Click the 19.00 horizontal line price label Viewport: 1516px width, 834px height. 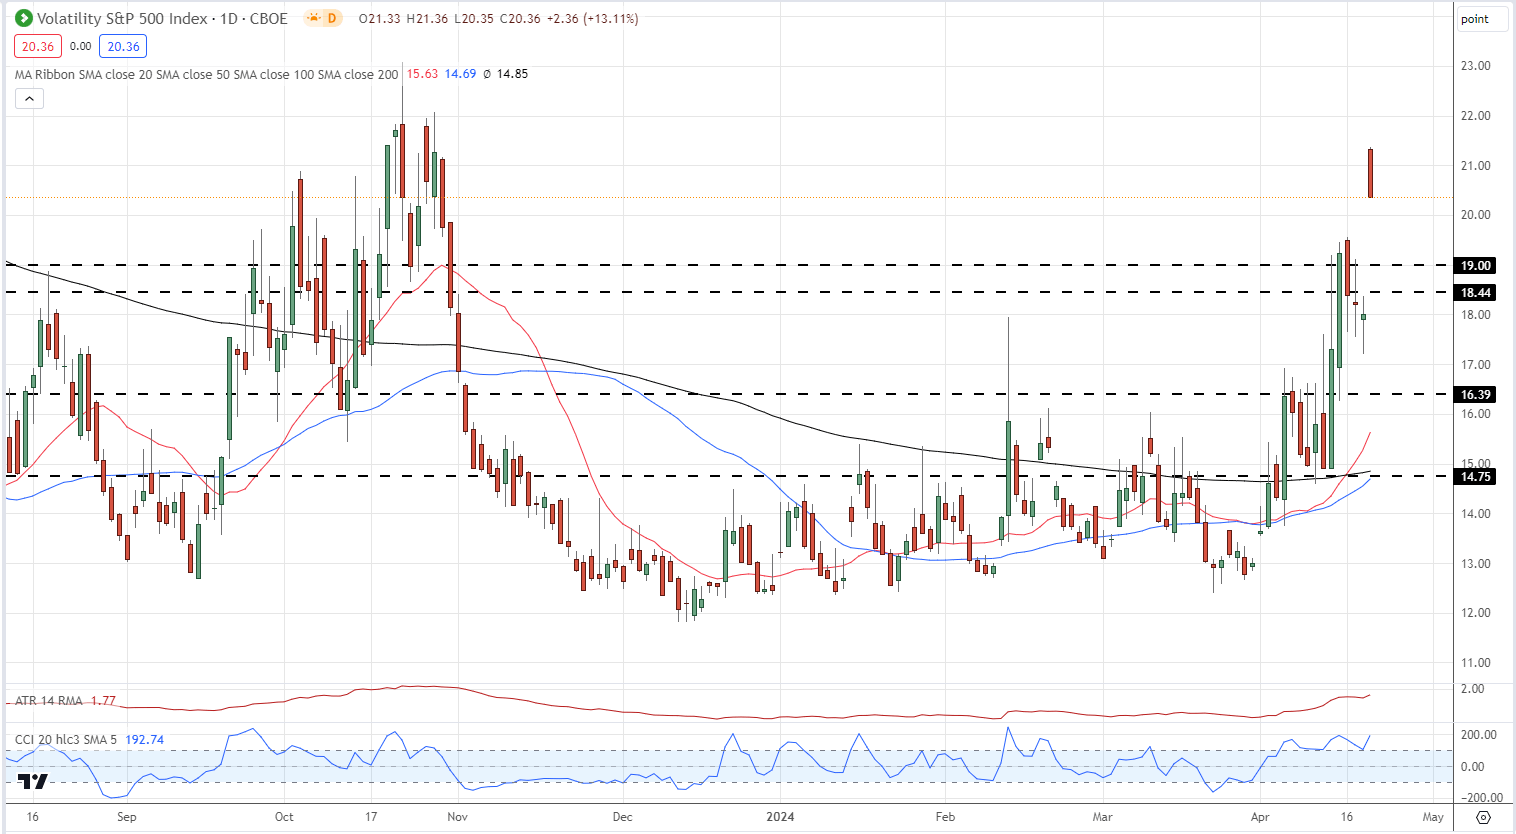[x=1476, y=266]
